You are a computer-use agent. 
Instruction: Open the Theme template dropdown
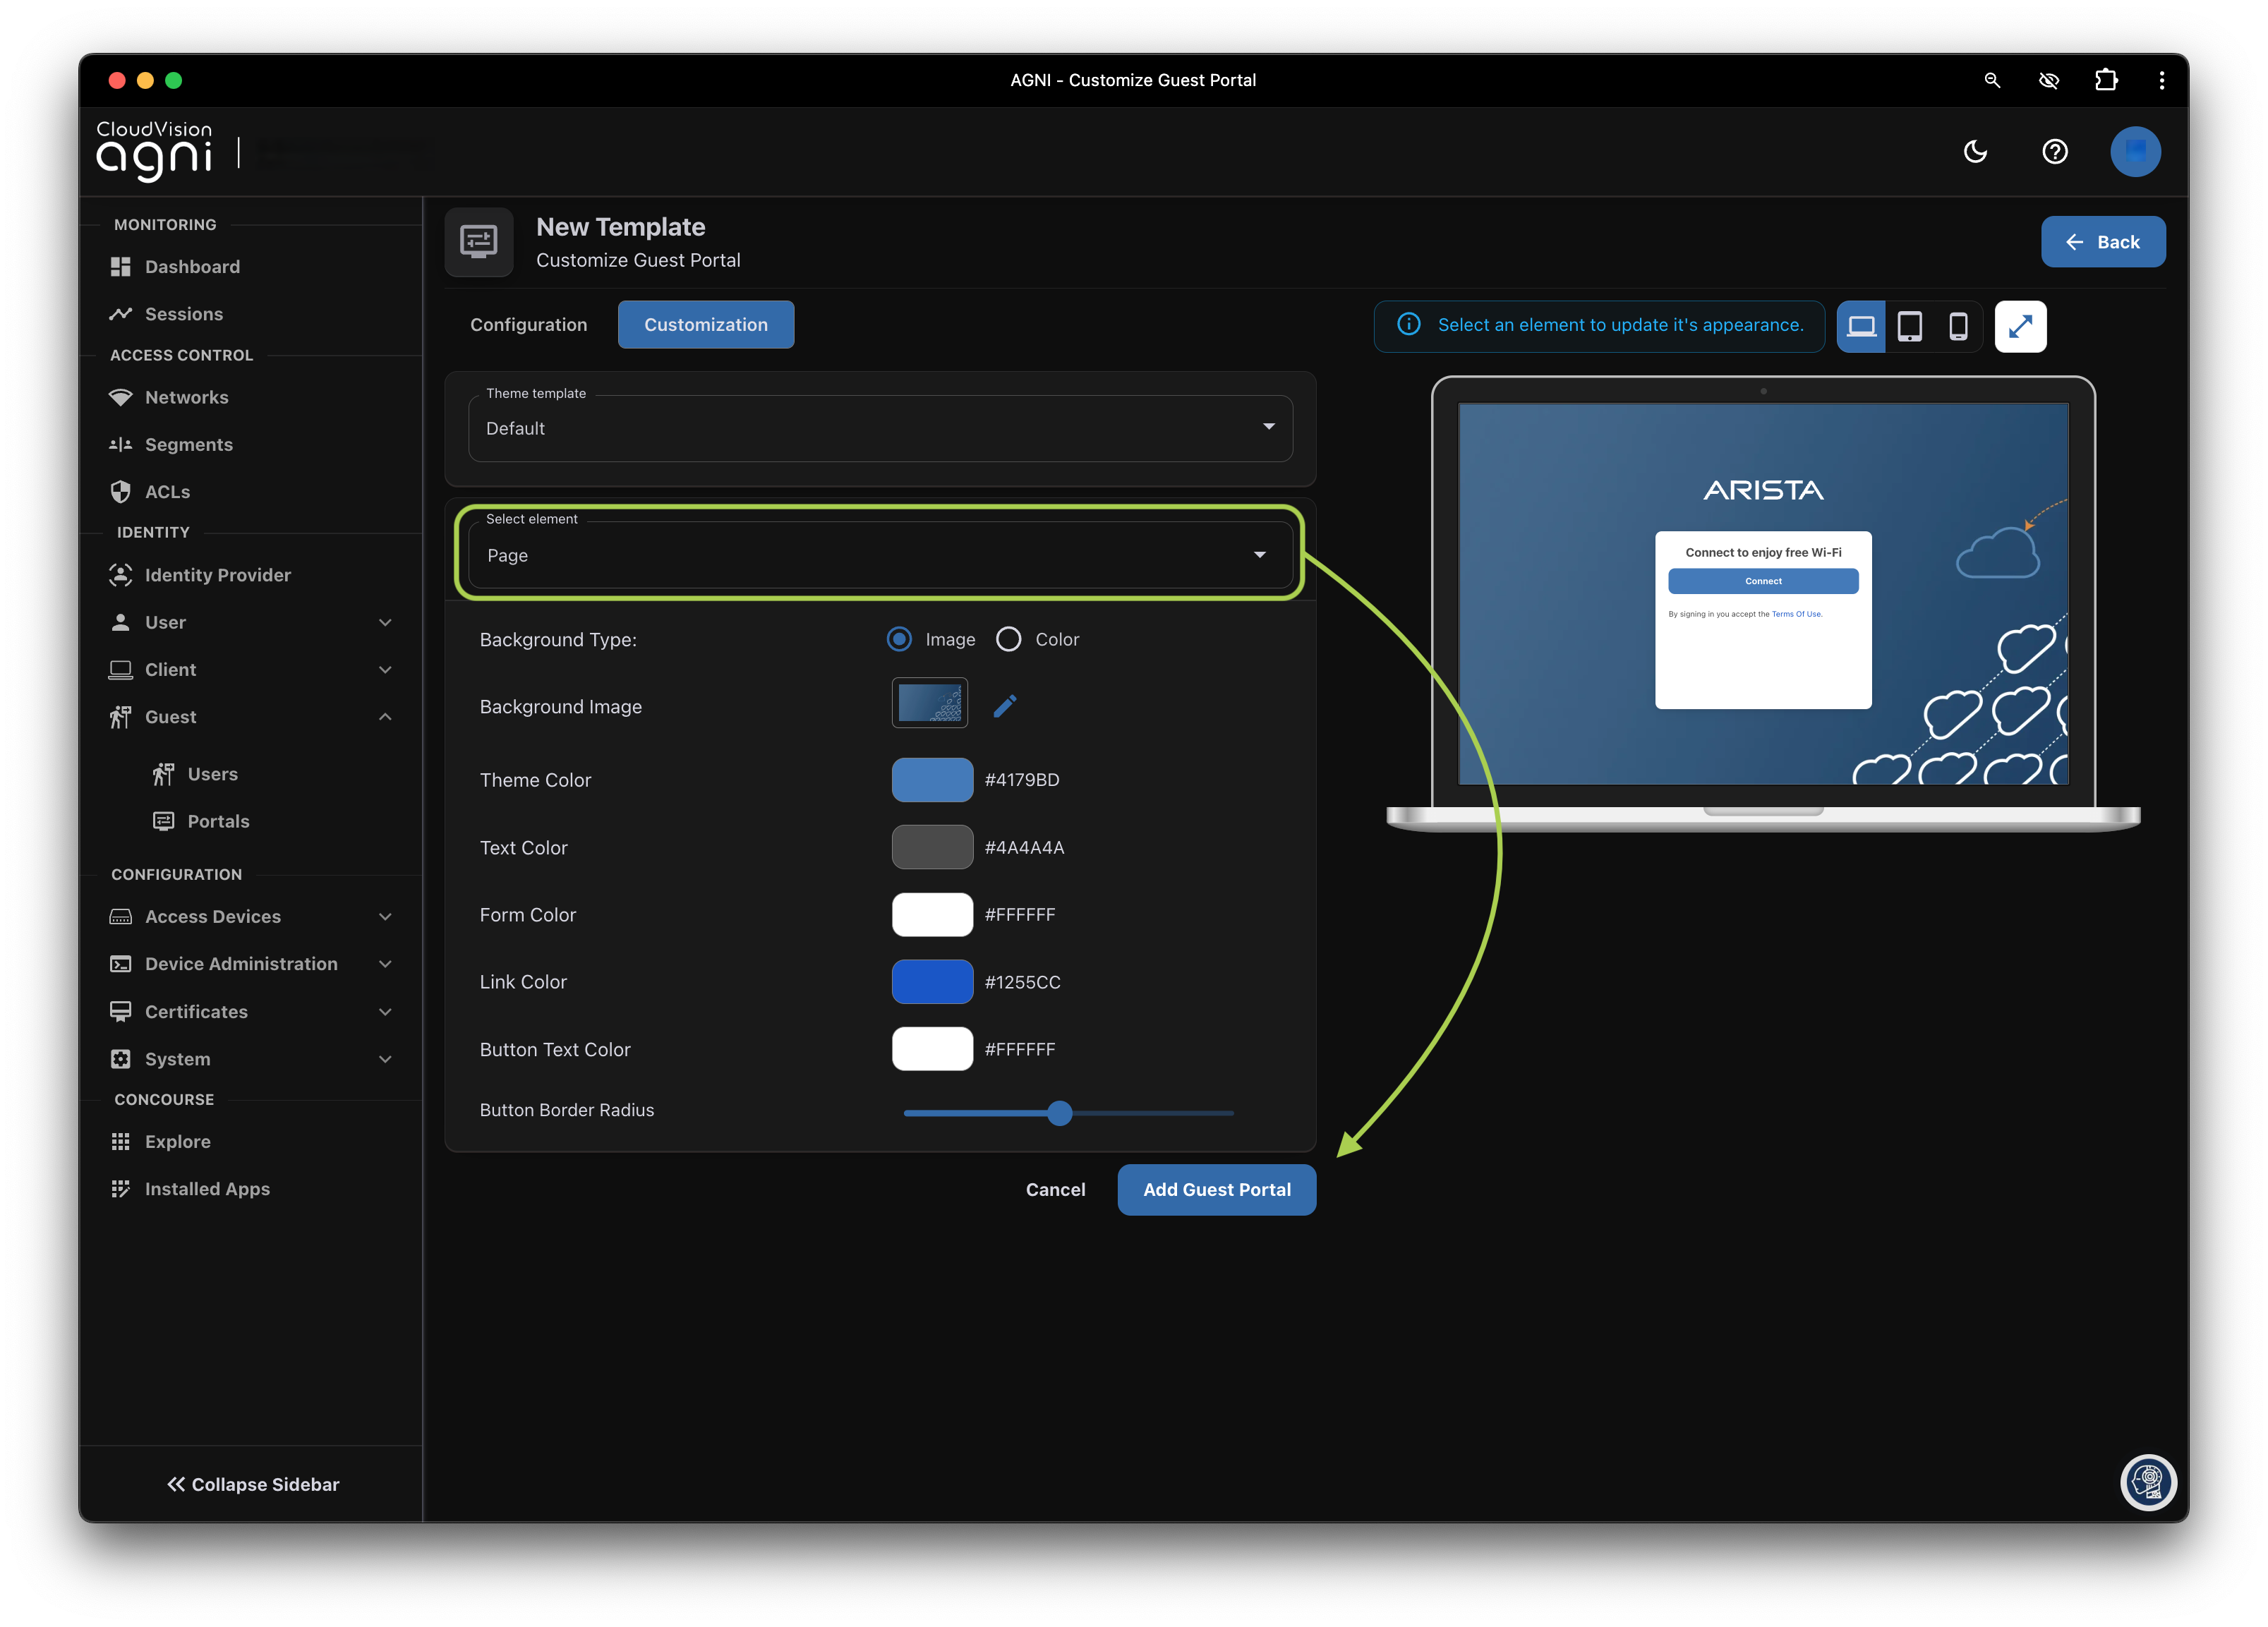point(880,428)
